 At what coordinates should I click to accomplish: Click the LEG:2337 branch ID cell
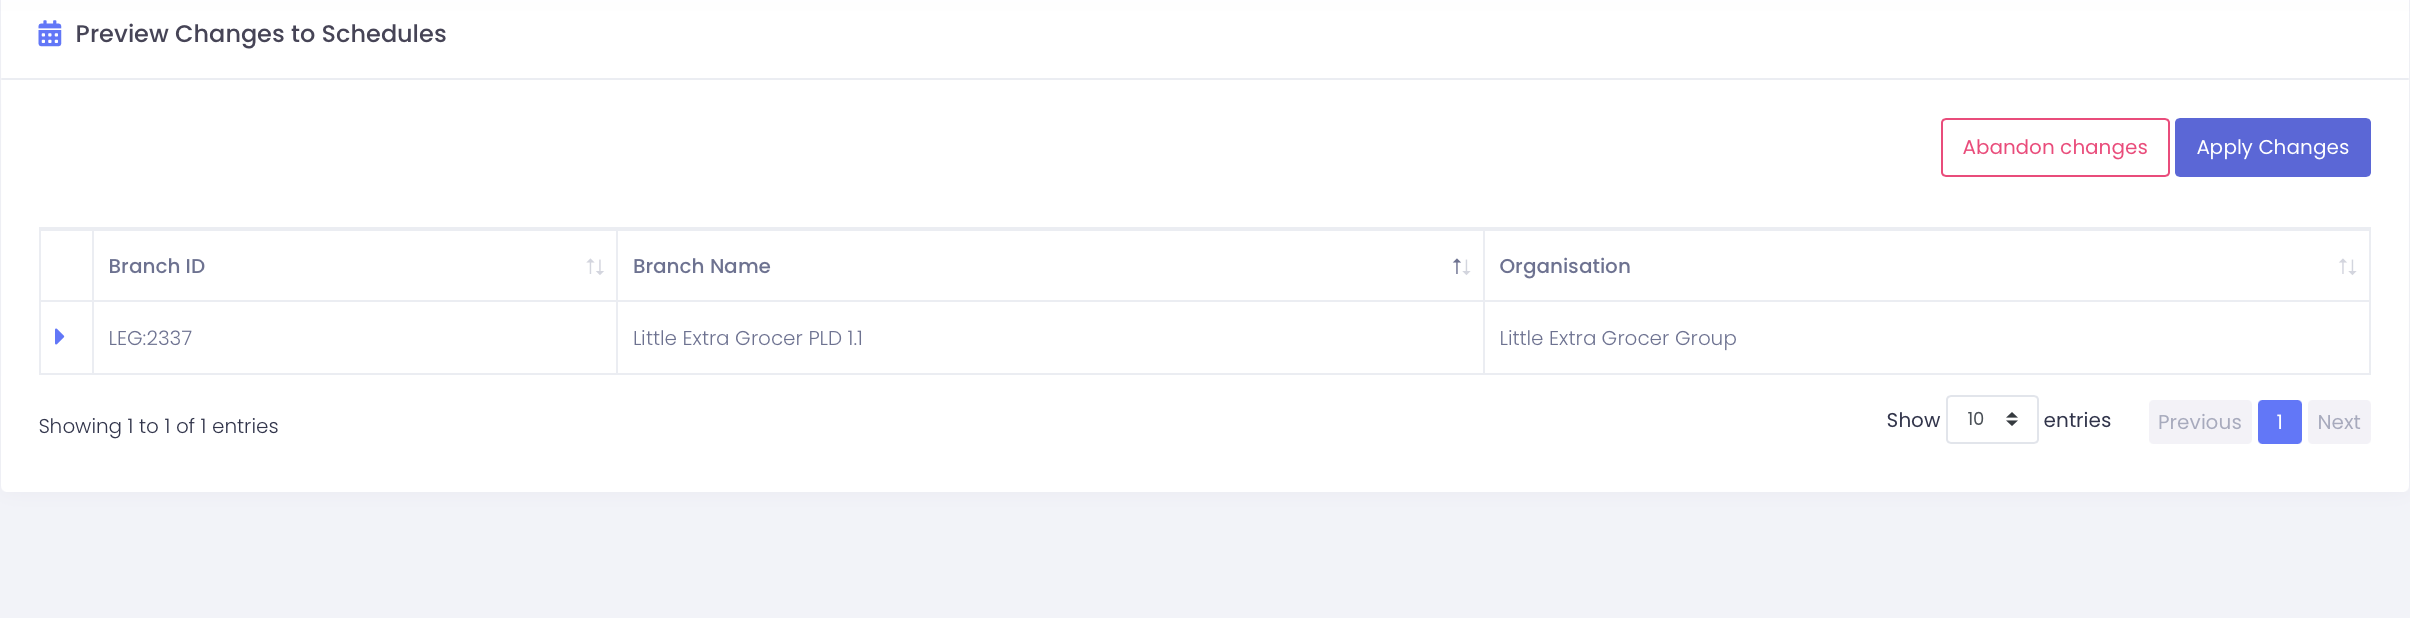pos(150,339)
